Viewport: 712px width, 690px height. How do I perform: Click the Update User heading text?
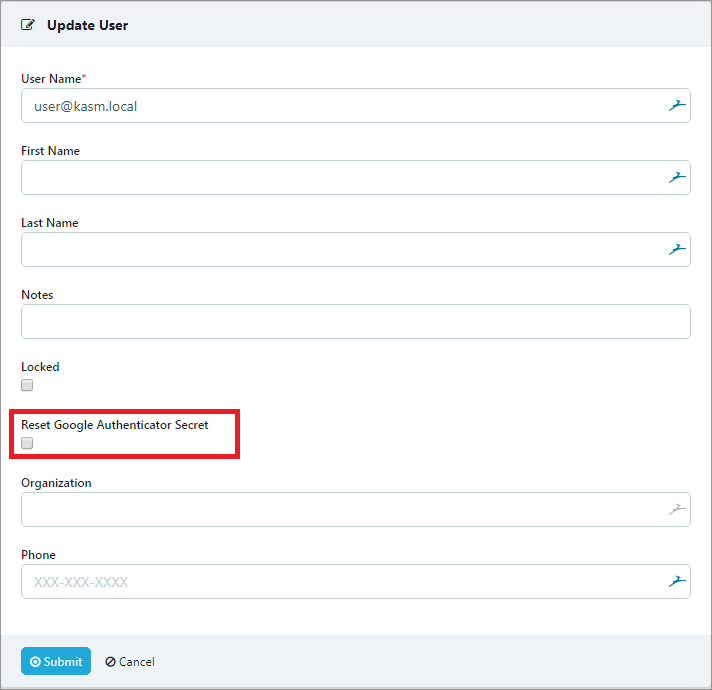click(x=87, y=25)
